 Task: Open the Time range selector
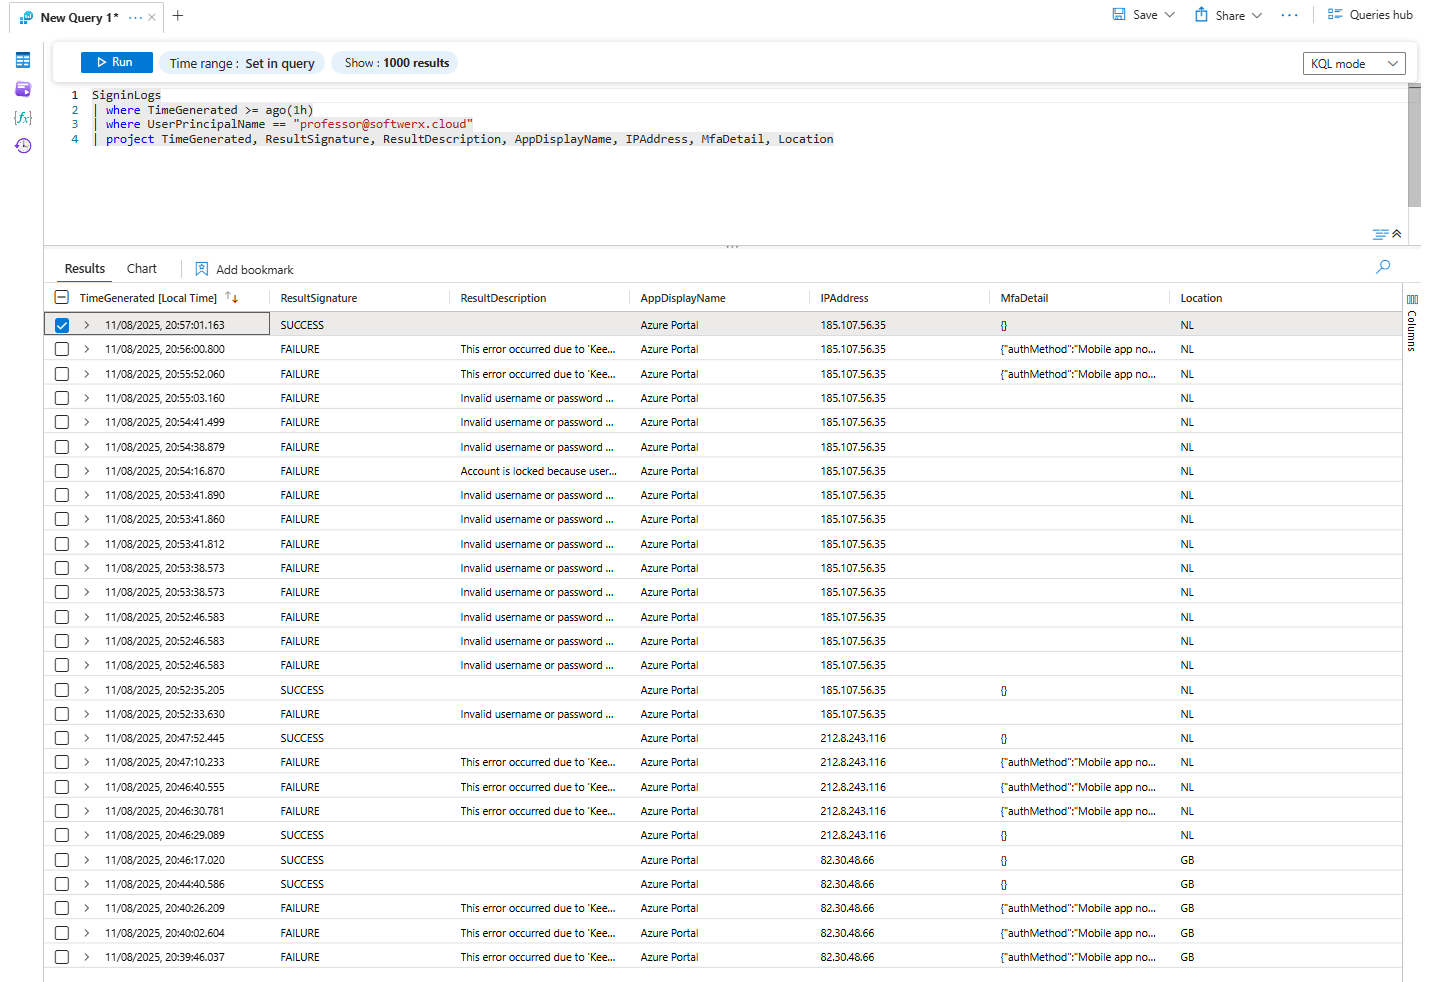242,63
